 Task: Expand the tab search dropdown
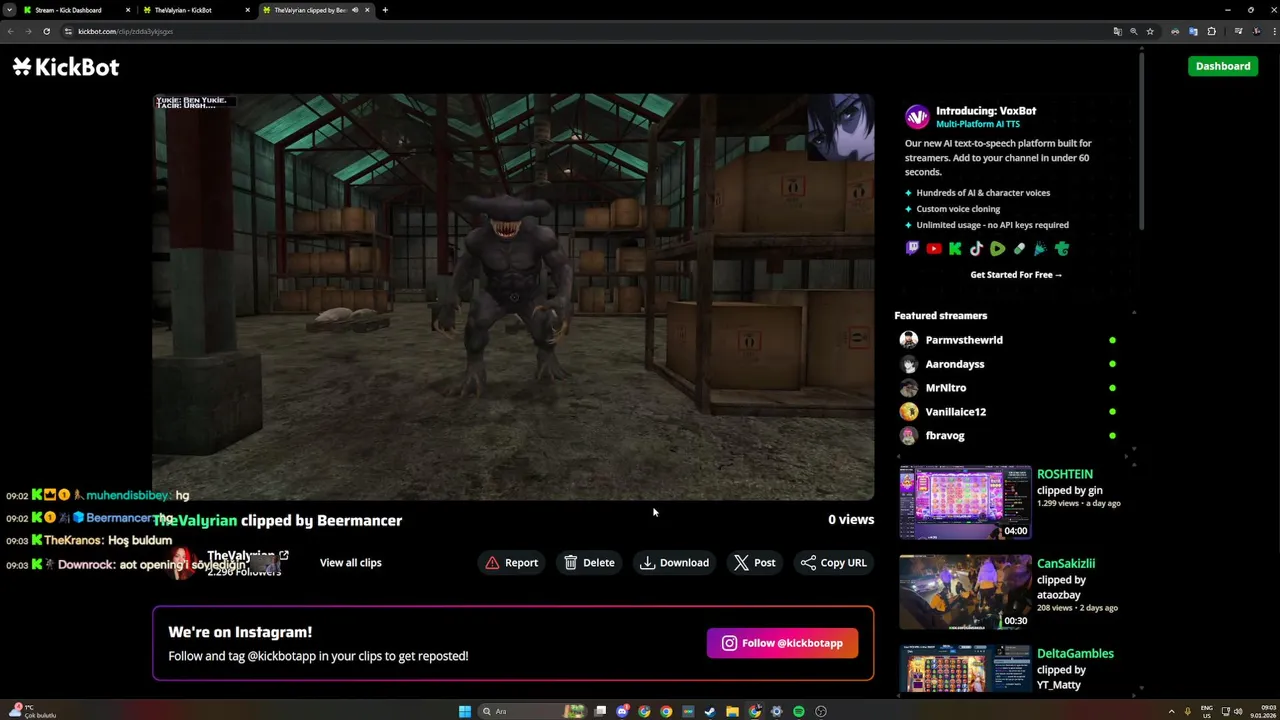(x=9, y=10)
